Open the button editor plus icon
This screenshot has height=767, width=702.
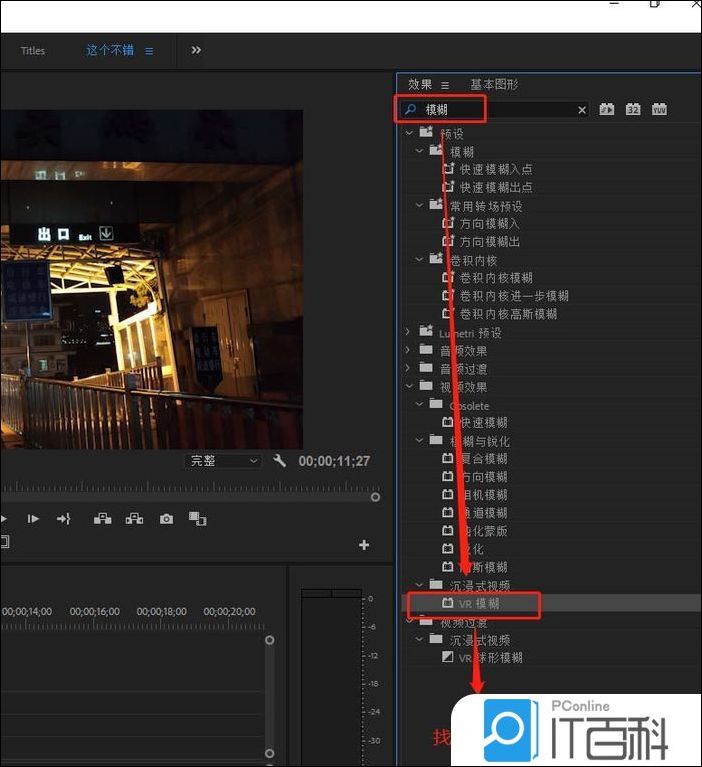coord(364,545)
